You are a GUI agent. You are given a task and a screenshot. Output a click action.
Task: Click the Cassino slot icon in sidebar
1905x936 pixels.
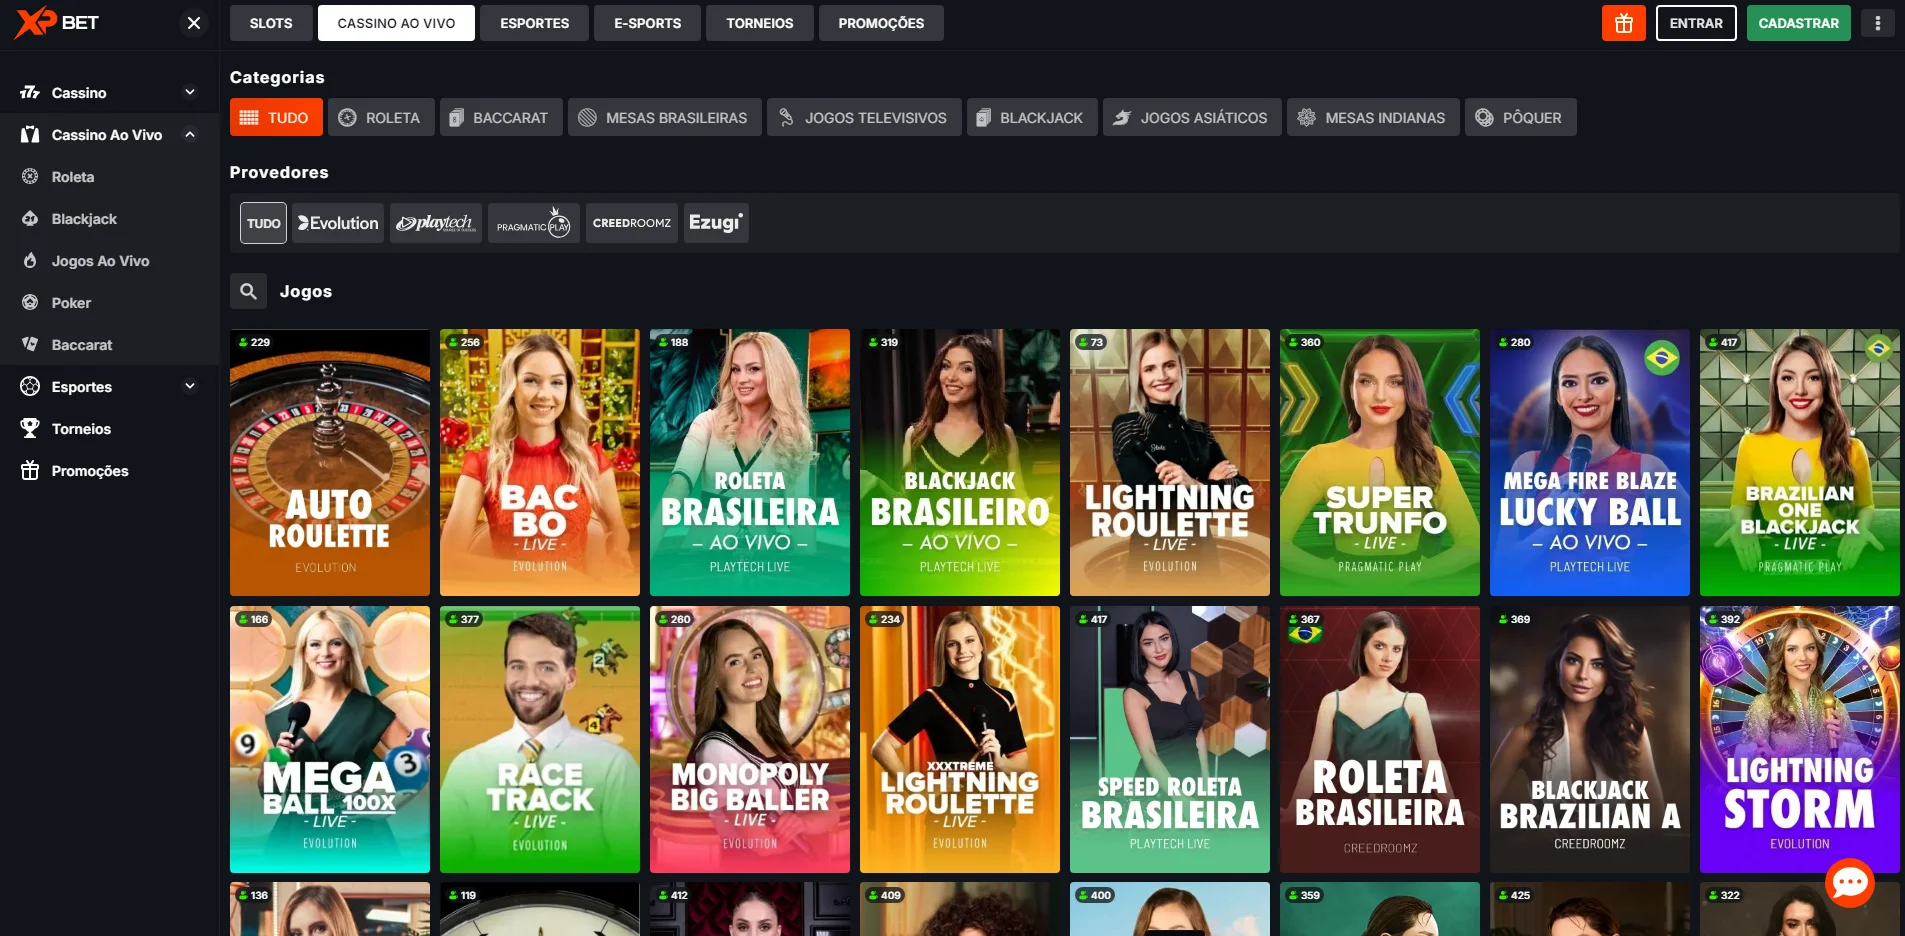pyautogui.click(x=30, y=93)
